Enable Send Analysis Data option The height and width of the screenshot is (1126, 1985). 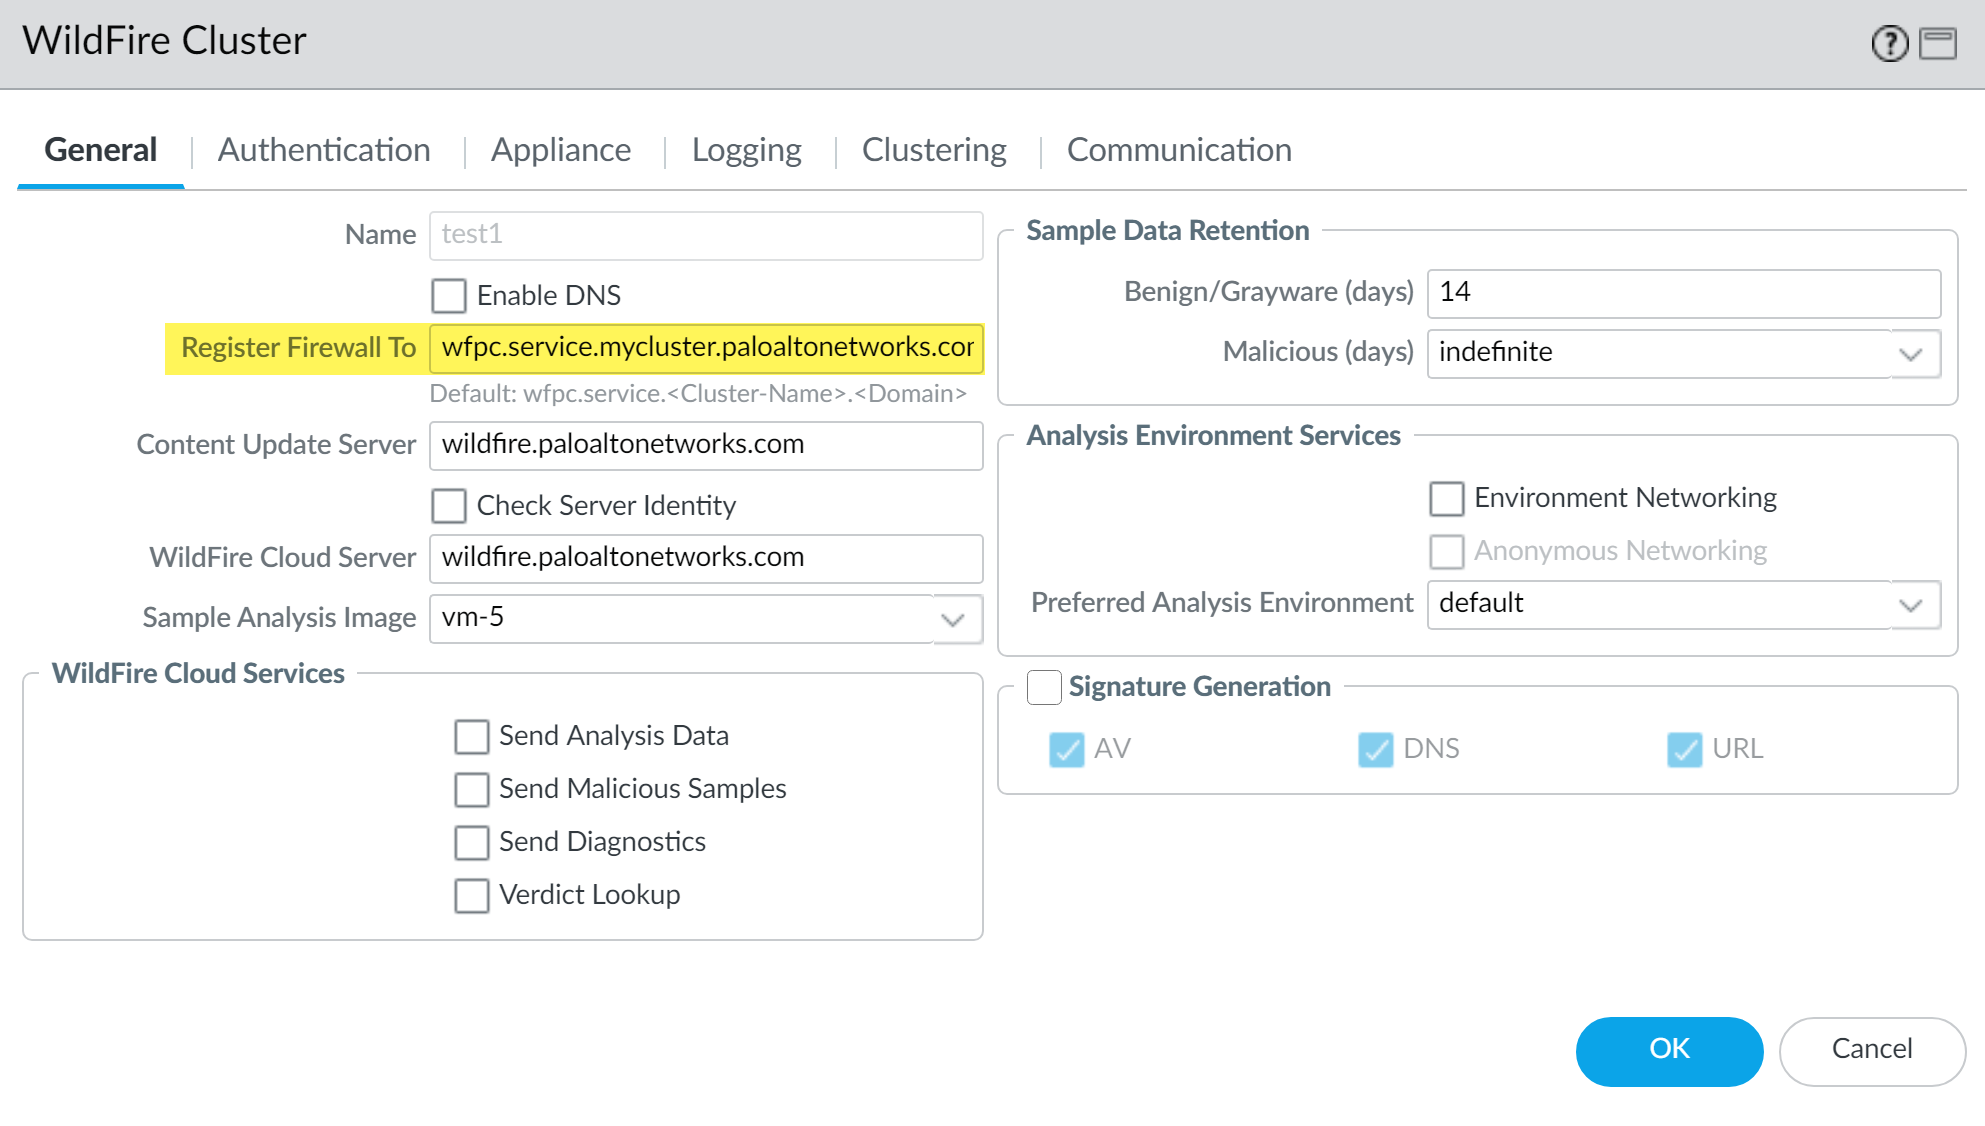(x=471, y=736)
